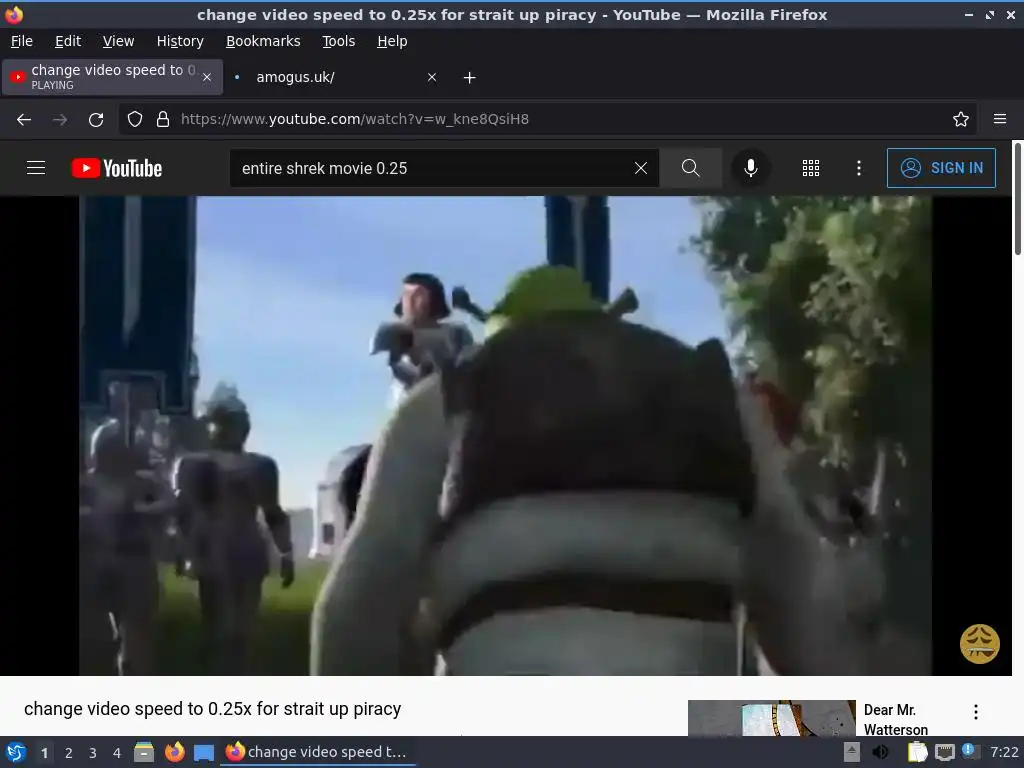1024x768 pixels.
Task: Go back to previous page
Action: click(x=24, y=119)
